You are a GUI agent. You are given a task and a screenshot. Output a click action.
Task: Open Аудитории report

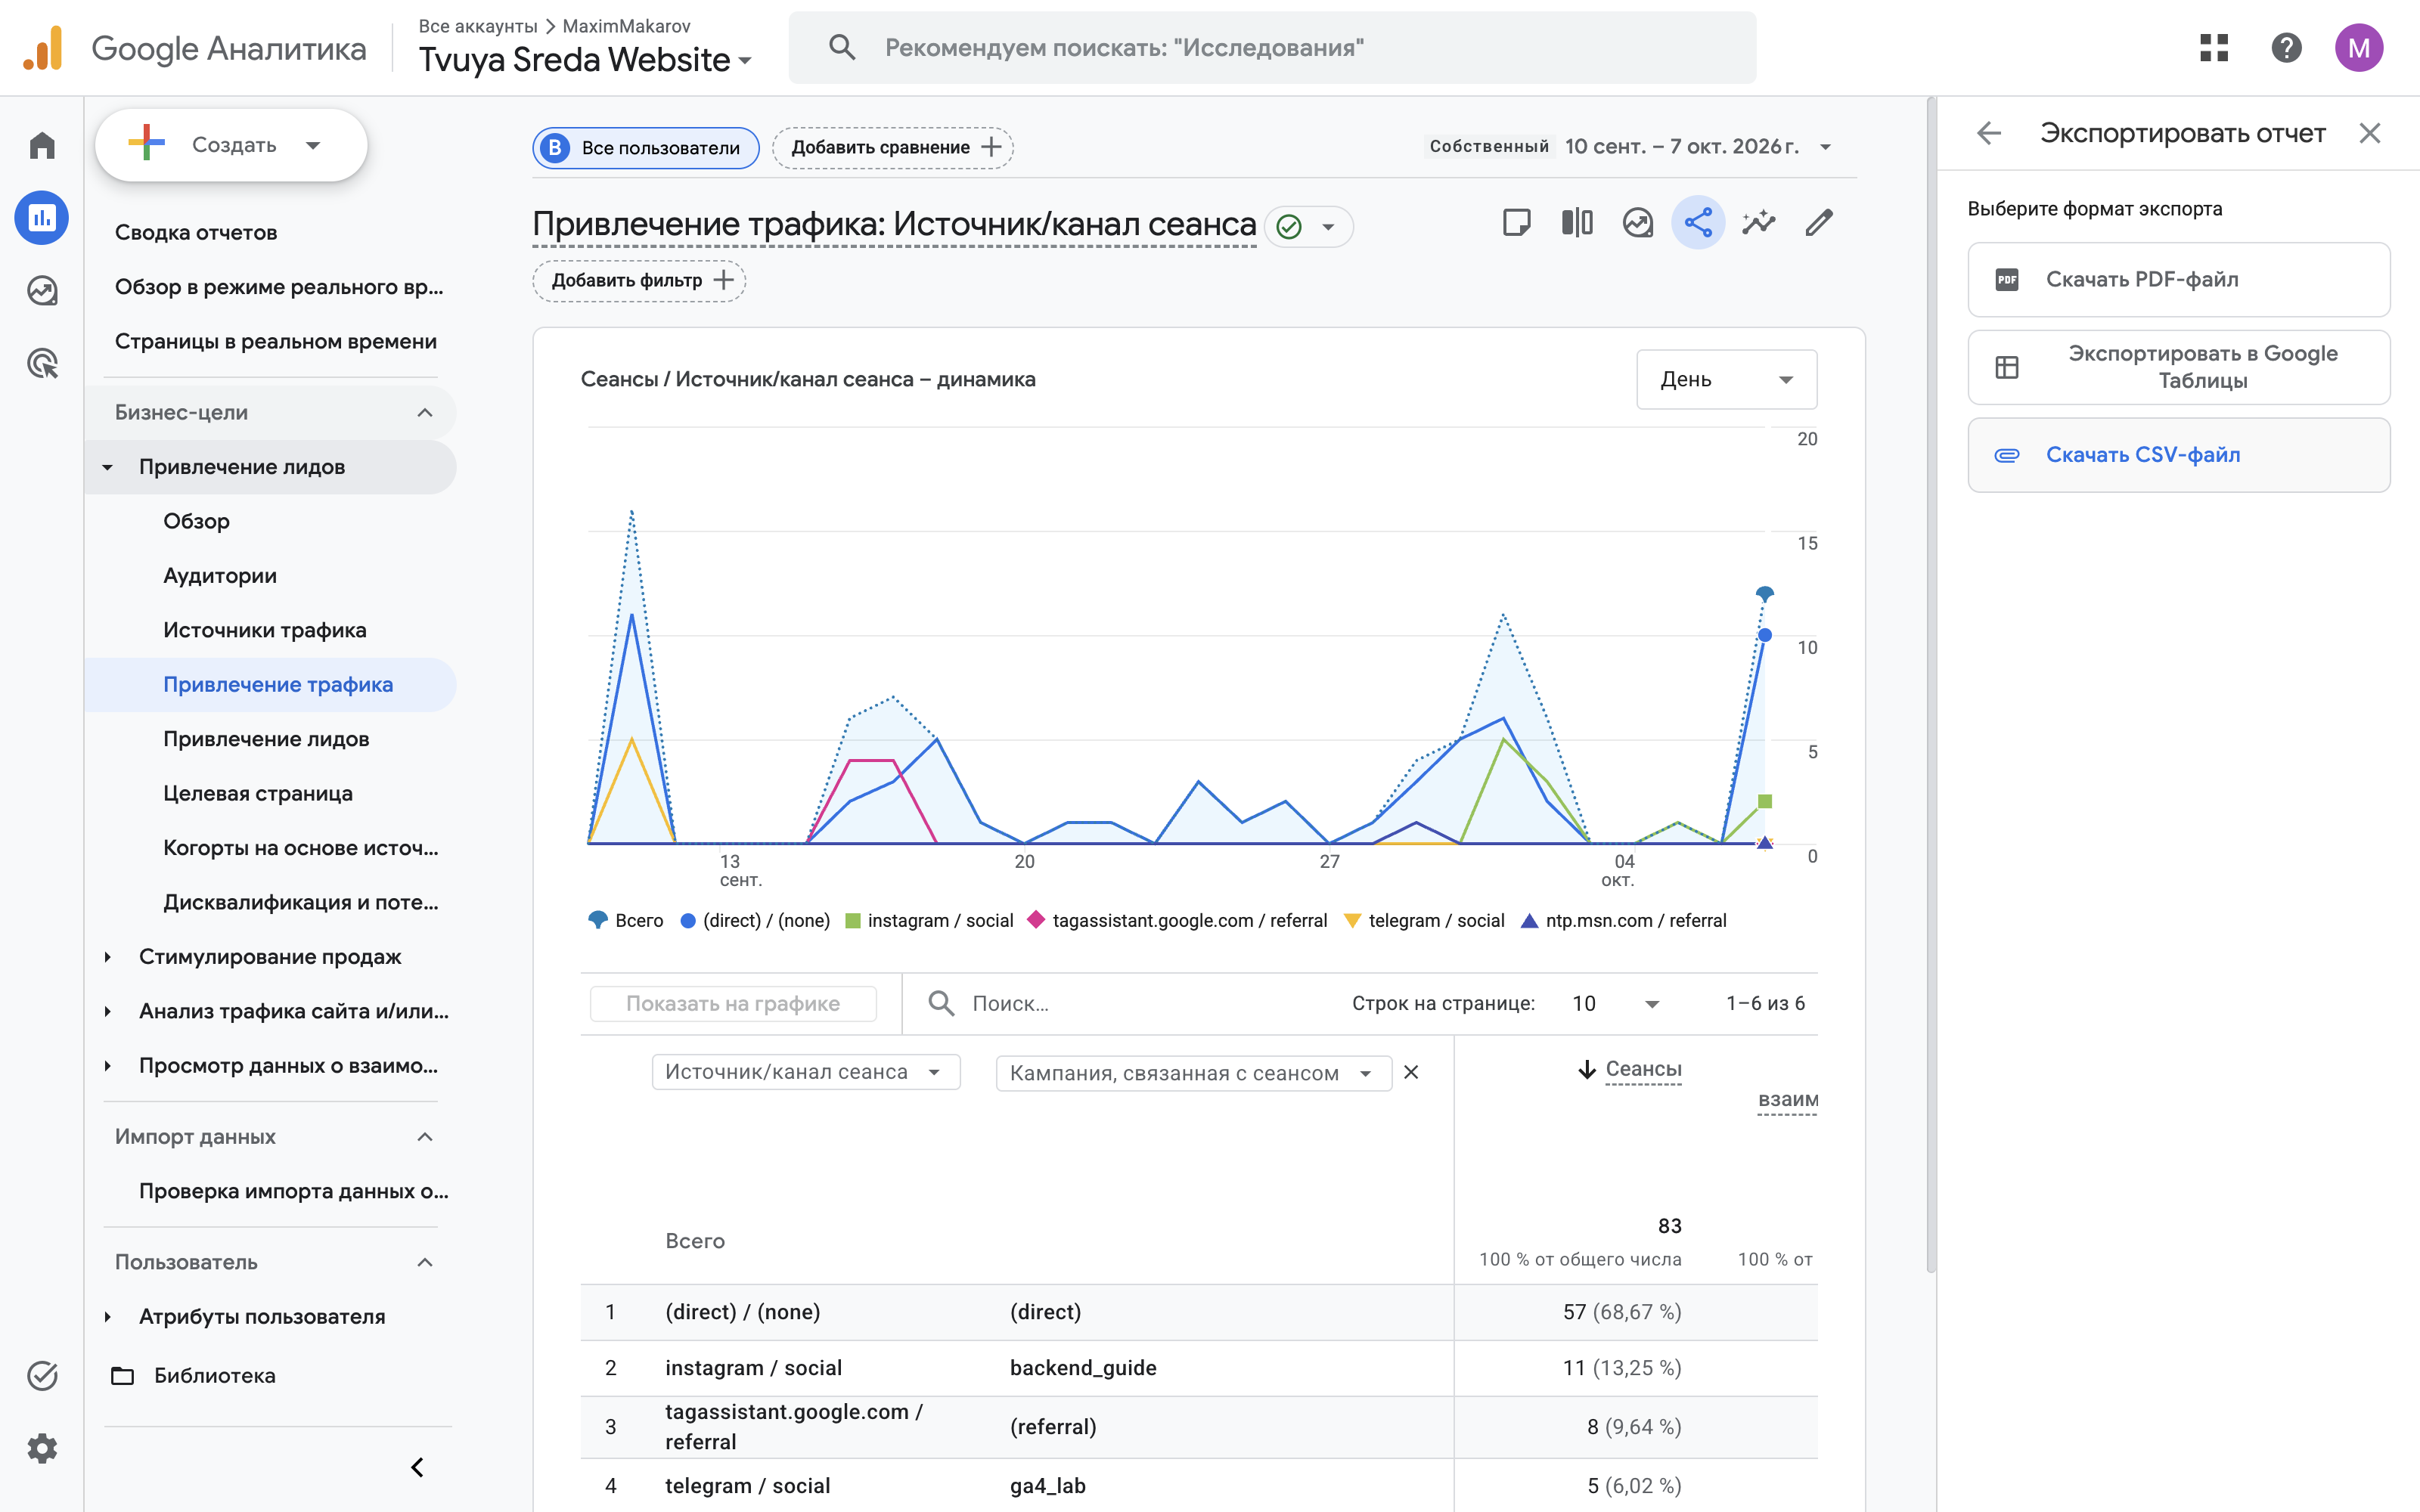tap(220, 576)
